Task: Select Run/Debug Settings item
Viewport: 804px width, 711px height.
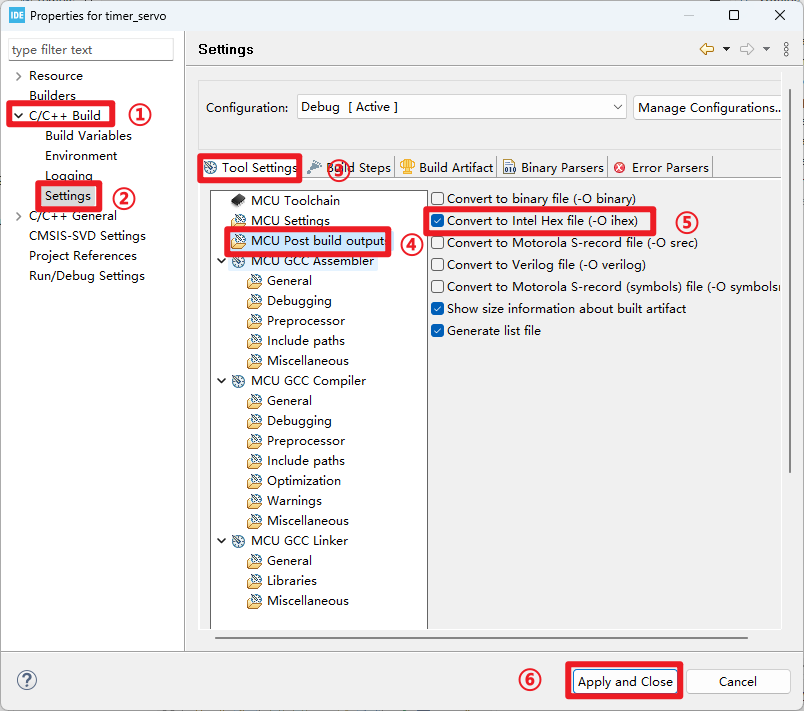Action: click(x=87, y=276)
